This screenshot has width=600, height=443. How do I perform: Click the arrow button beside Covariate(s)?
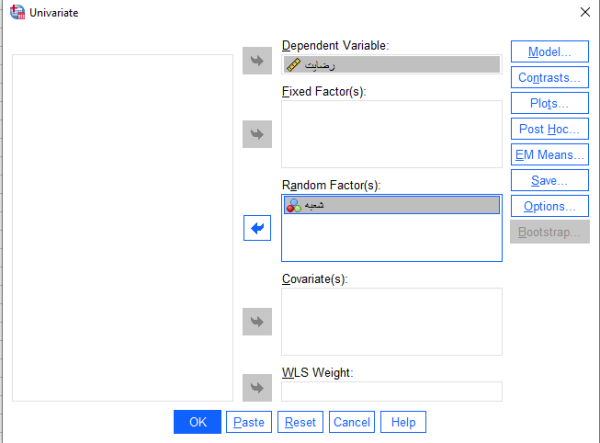pos(257,321)
